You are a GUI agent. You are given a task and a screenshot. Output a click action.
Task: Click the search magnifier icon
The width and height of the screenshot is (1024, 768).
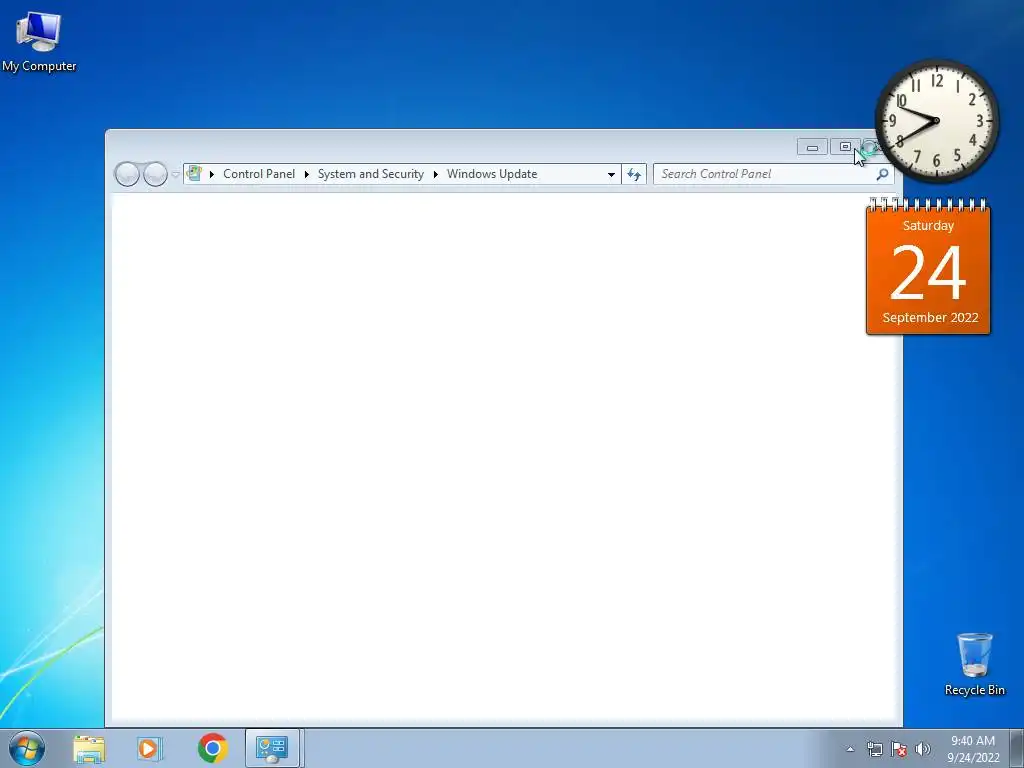[882, 174]
